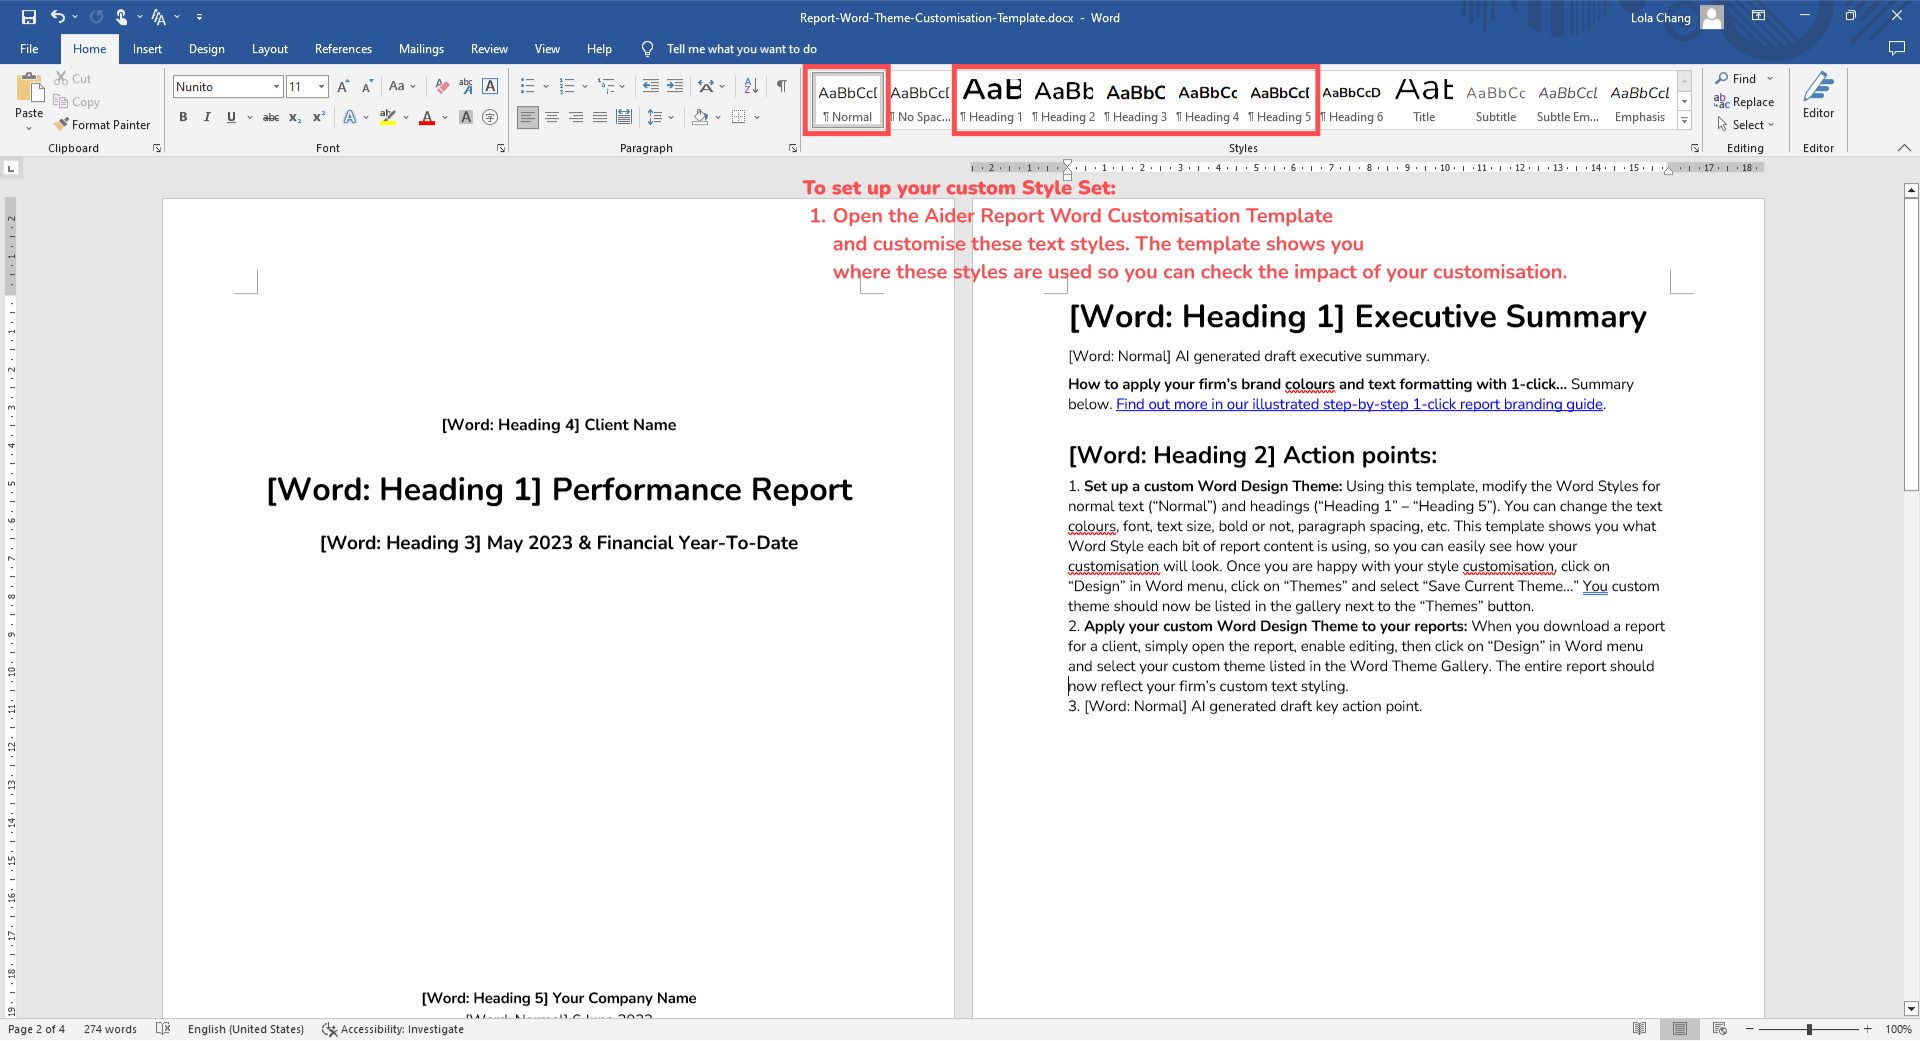The width and height of the screenshot is (1920, 1041).
Task: Open the Nunito font name dropdown
Action: click(276, 87)
